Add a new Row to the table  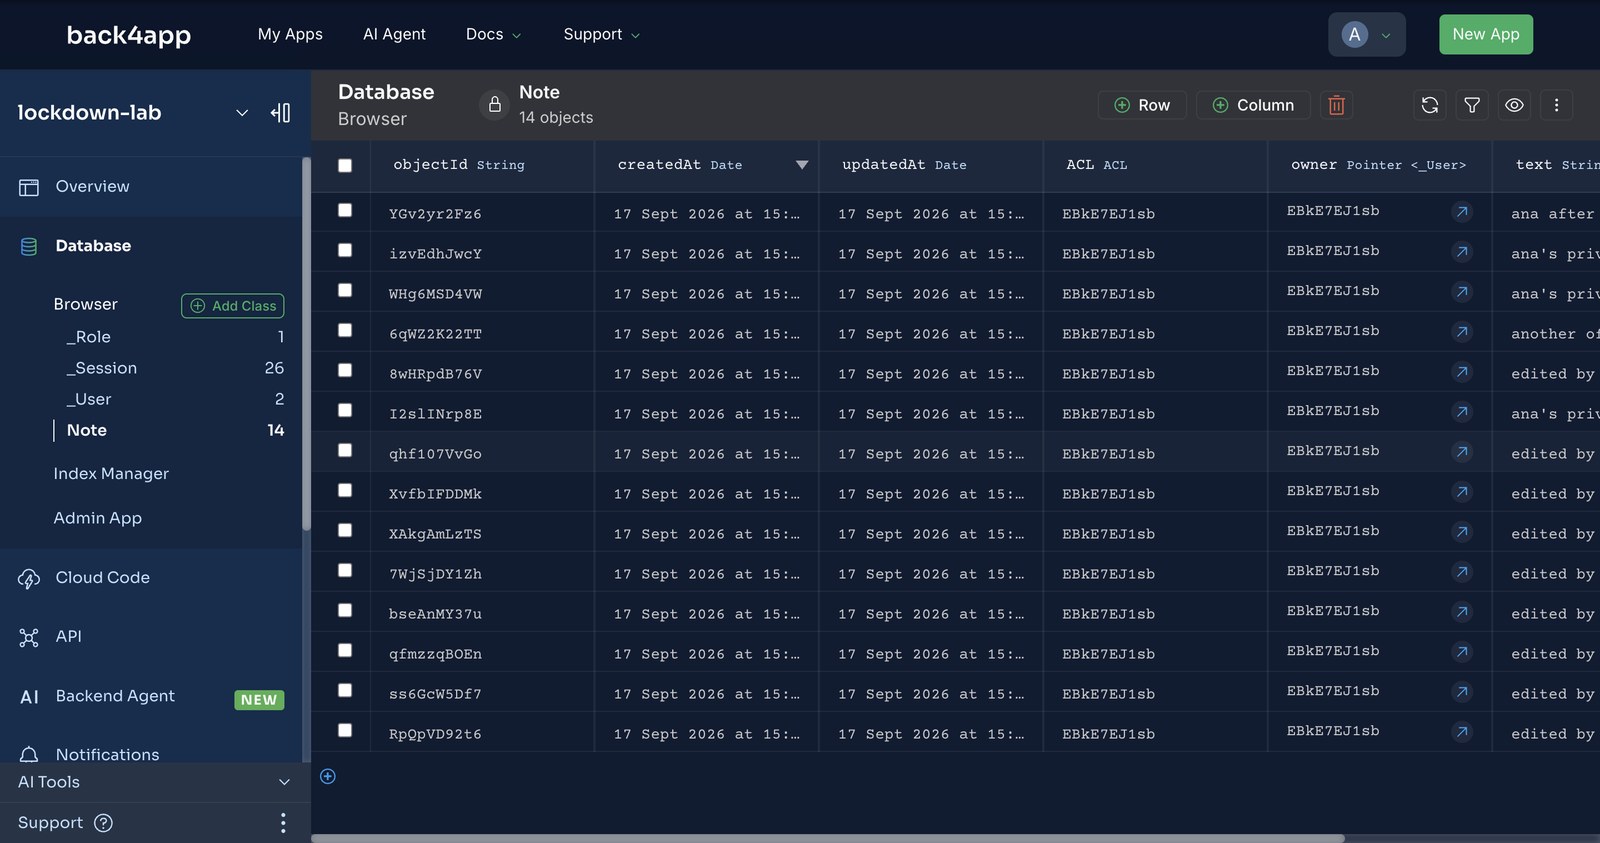1142,105
